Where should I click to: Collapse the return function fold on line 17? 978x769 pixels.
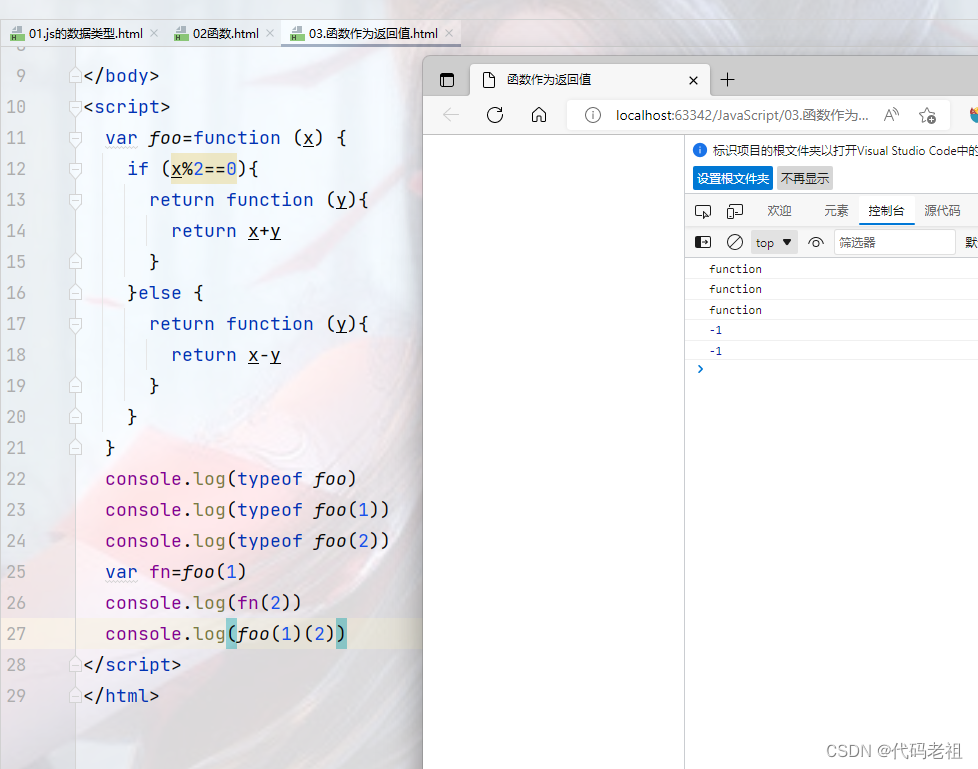[x=75, y=324]
